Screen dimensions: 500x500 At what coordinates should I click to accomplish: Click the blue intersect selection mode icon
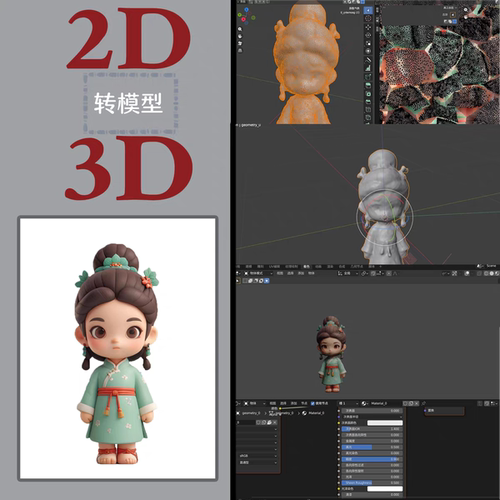point(267,281)
